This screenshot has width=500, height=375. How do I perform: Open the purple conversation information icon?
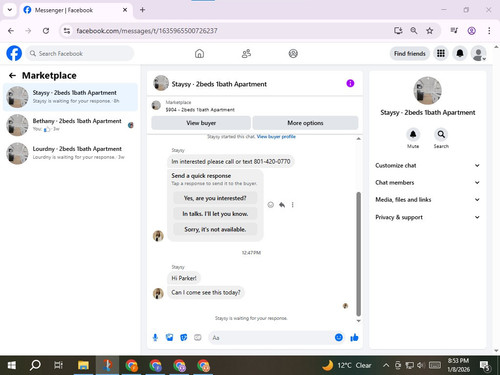tap(350, 83)
